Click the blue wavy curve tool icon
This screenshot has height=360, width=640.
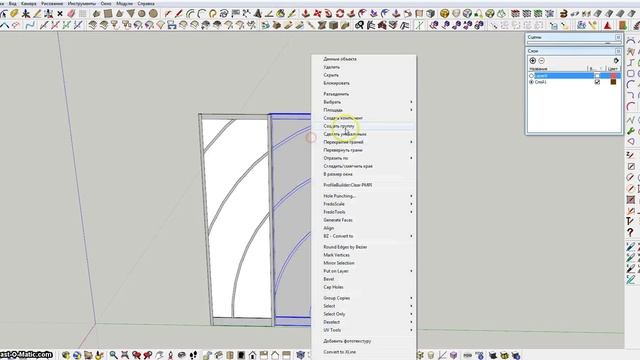point(29,25)
